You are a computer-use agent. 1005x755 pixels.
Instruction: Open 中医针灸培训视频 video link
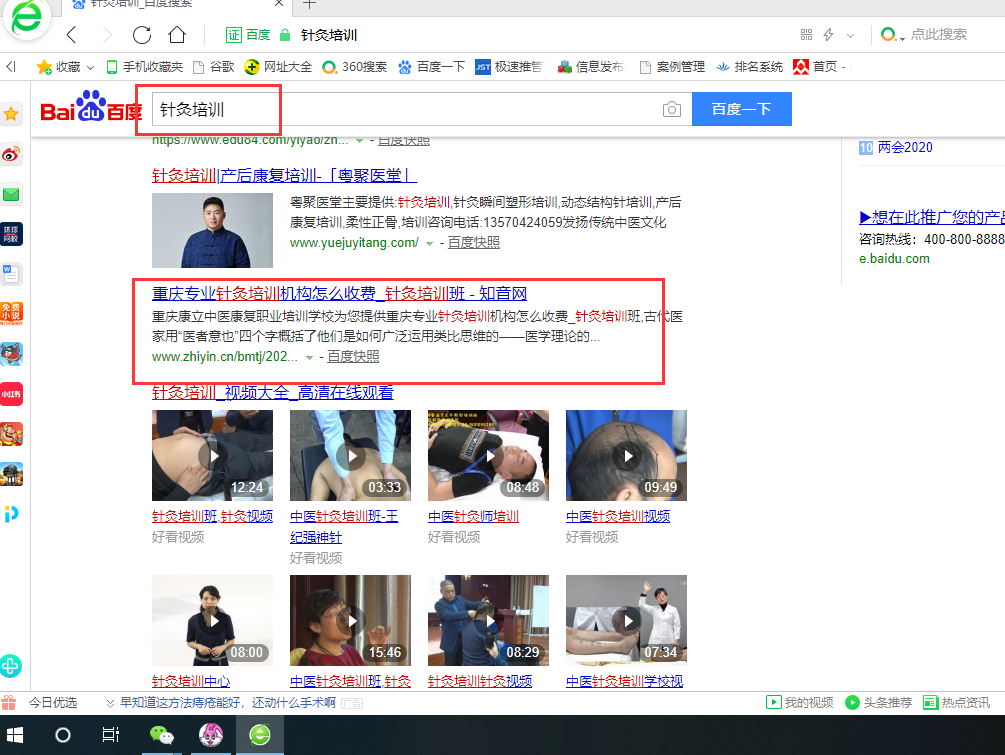[x=618, y=516]
